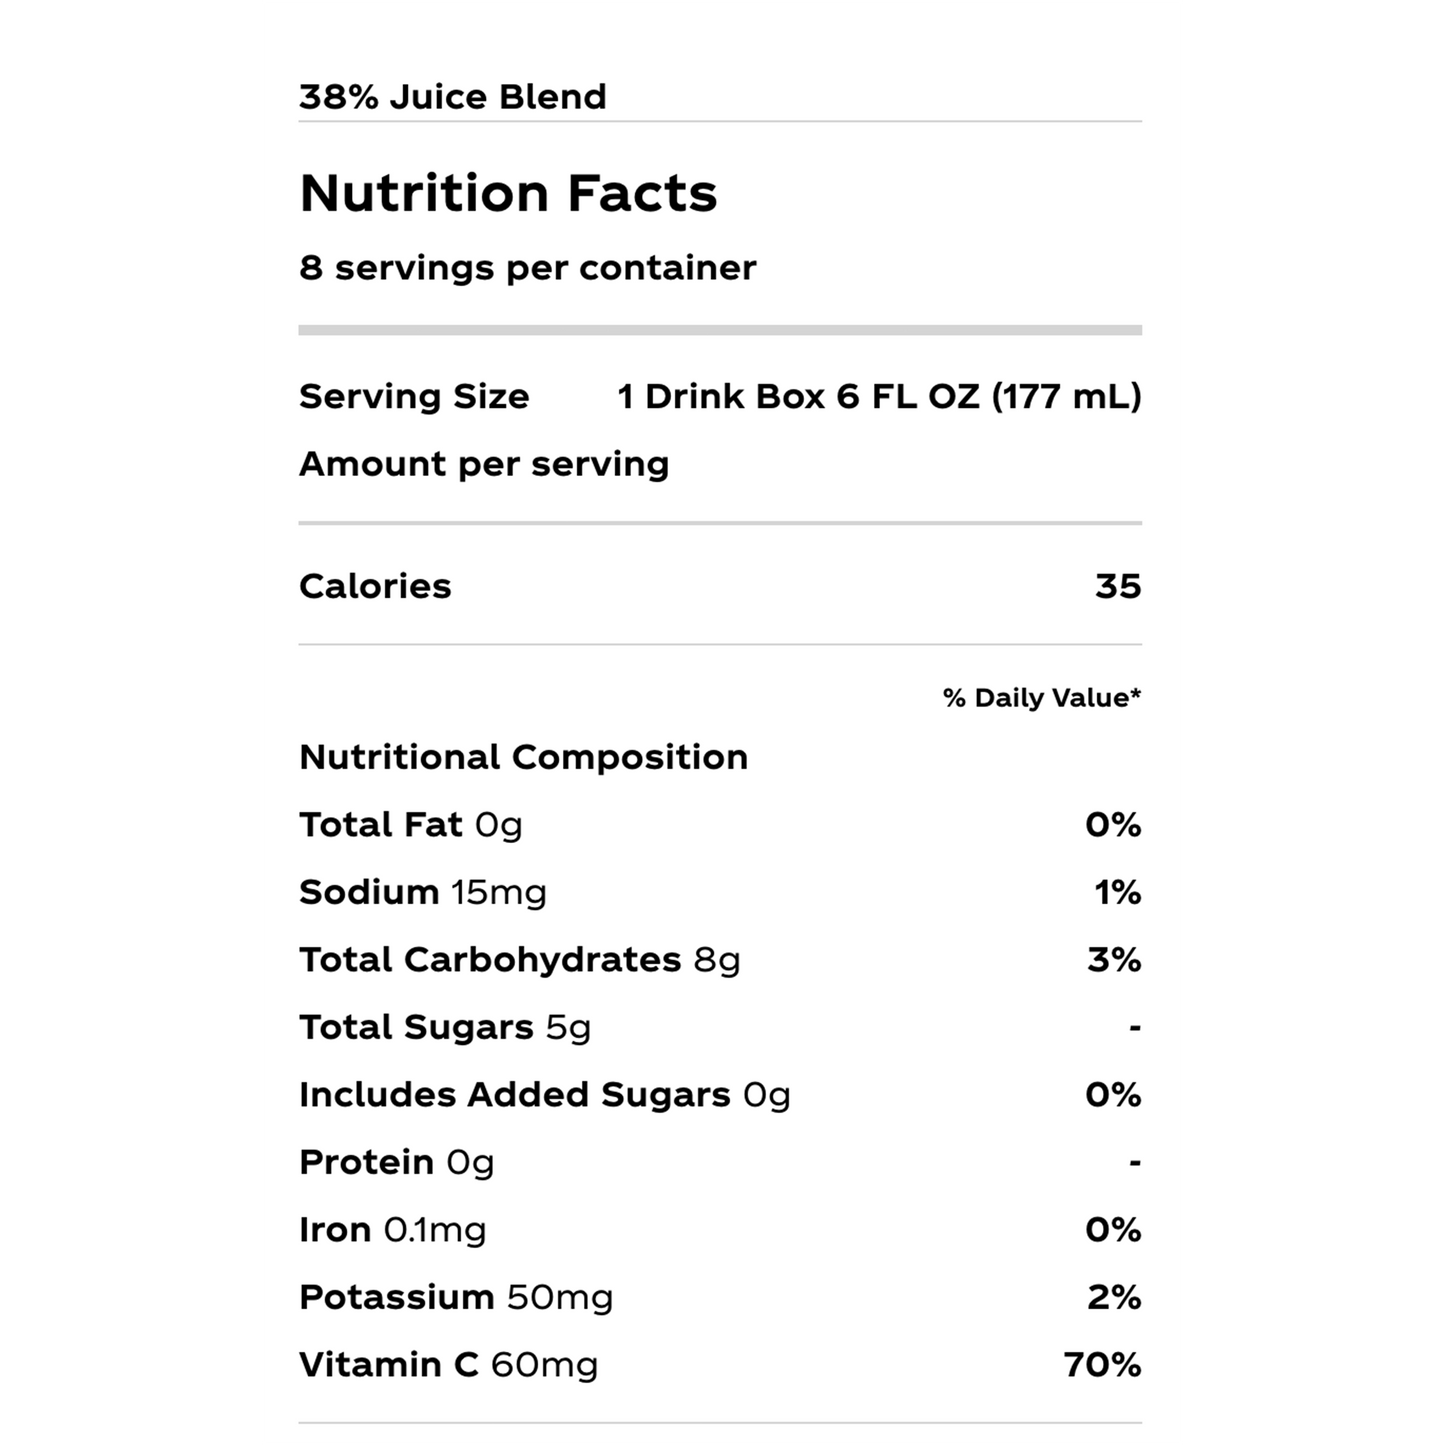Click the "Serving Size" label
Screen dimensions: 1445x1445
(414, 397)
